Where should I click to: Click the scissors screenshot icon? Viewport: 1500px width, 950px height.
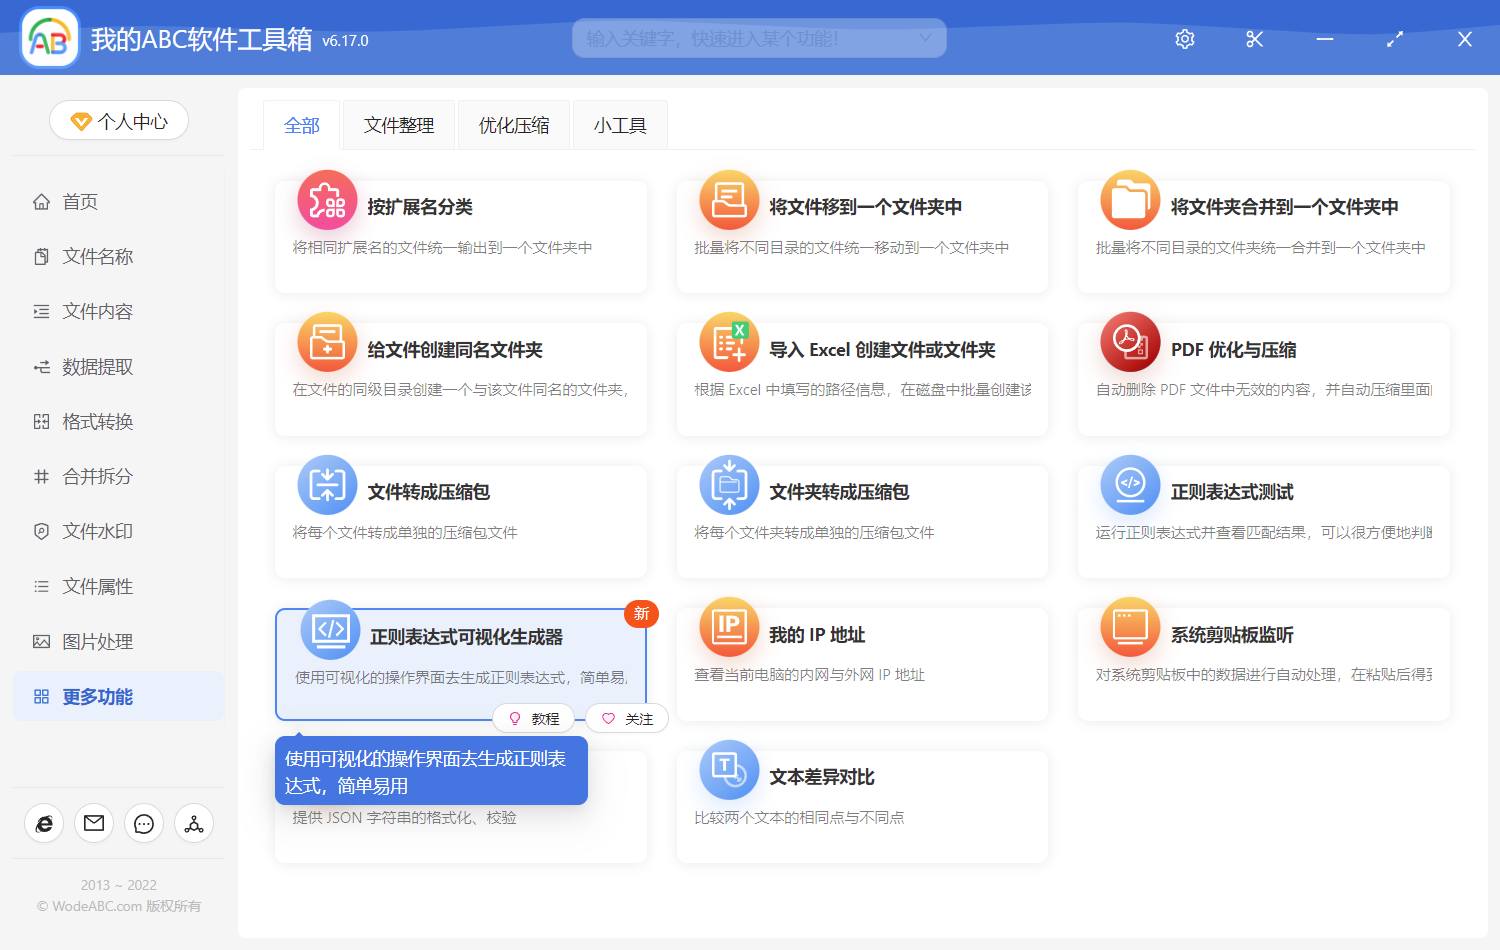1255,39
